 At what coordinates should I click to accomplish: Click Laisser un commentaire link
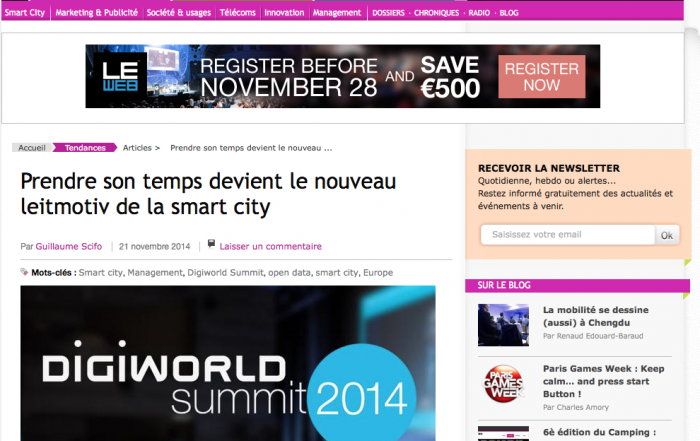[271, 246]
